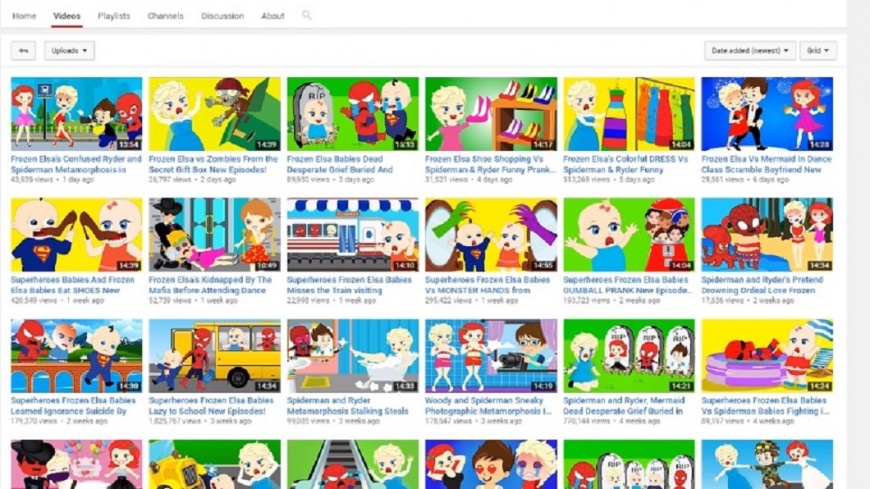Image resolution: width=870 pixels, height=489 pixels.
Task: Play the colorful dress rack thumbnail
Action: (x=629, y=114)
